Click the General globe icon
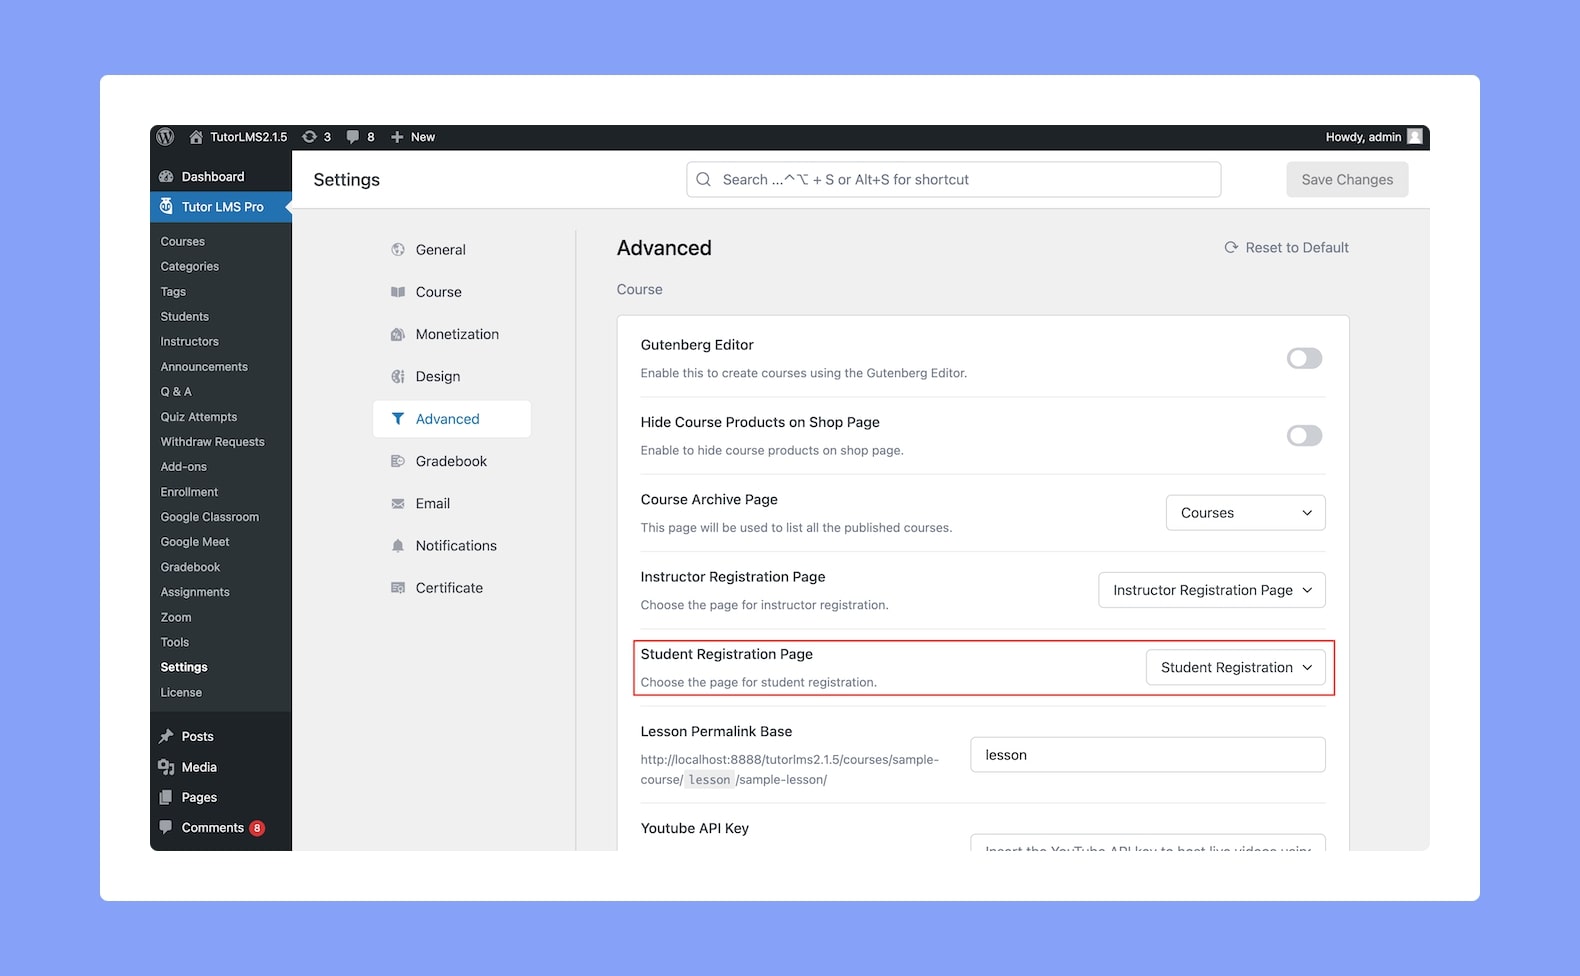This screenshot has height=976, width=1580. point(398,250)
